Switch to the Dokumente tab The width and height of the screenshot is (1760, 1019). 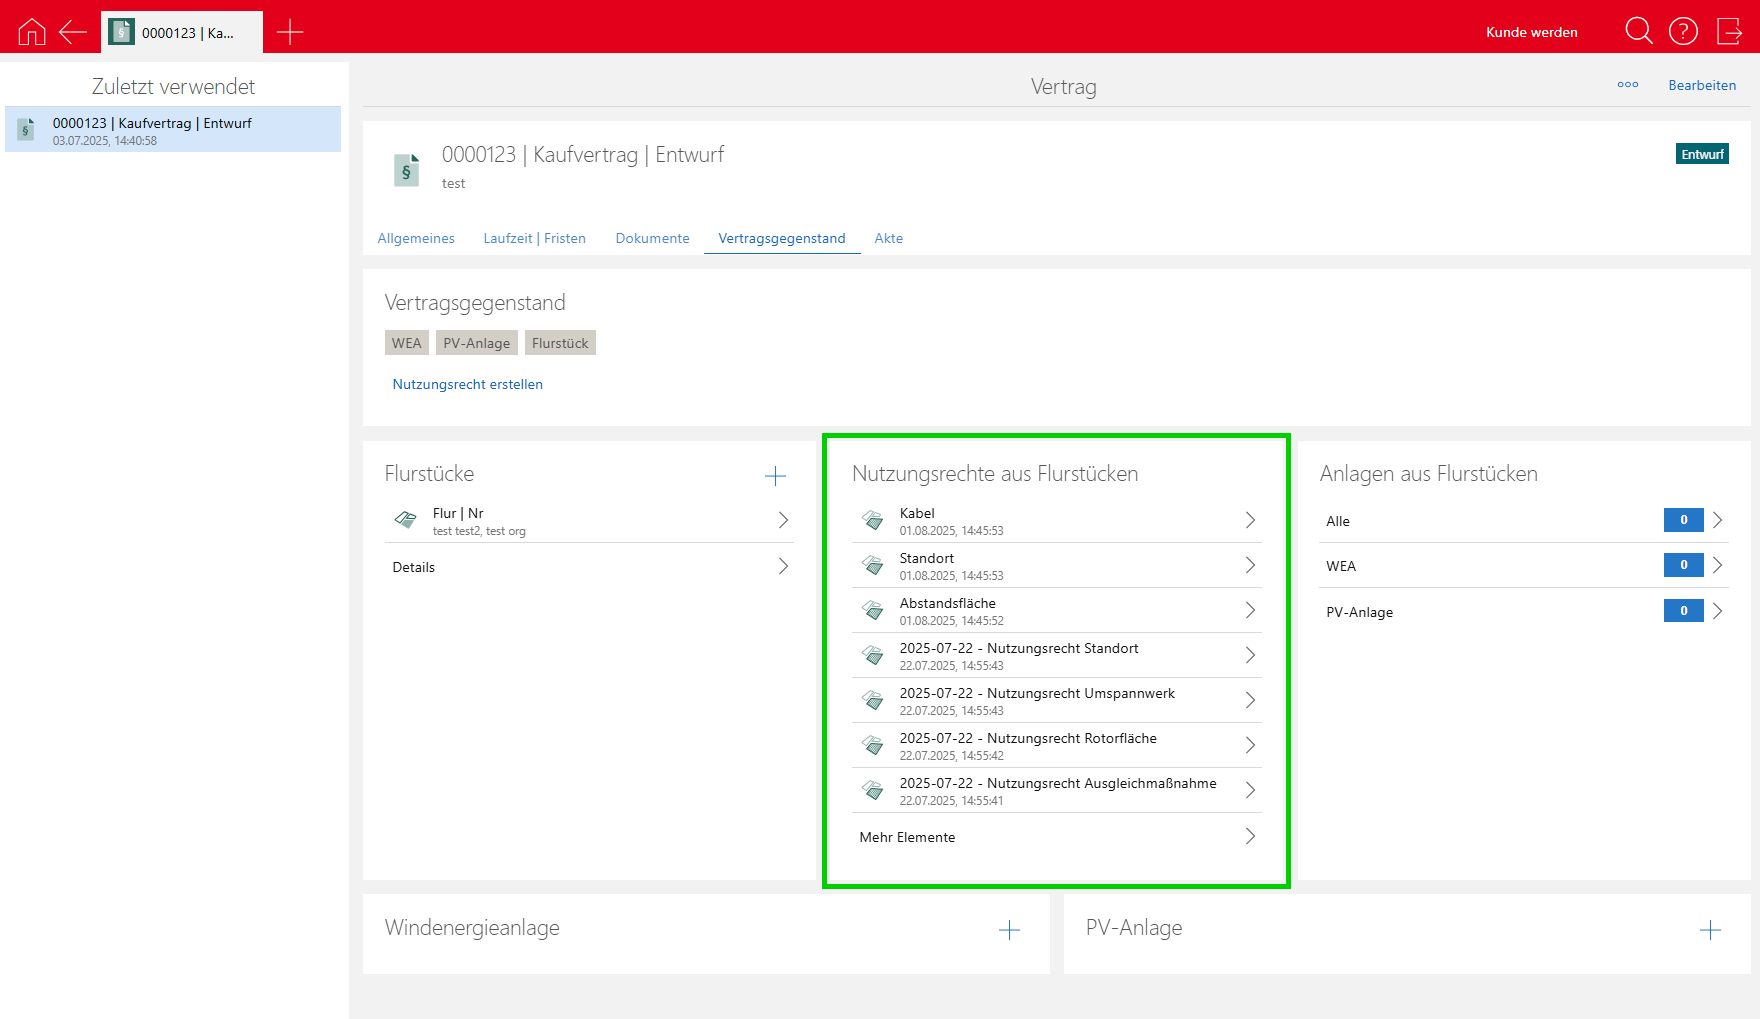coord(652,238)
